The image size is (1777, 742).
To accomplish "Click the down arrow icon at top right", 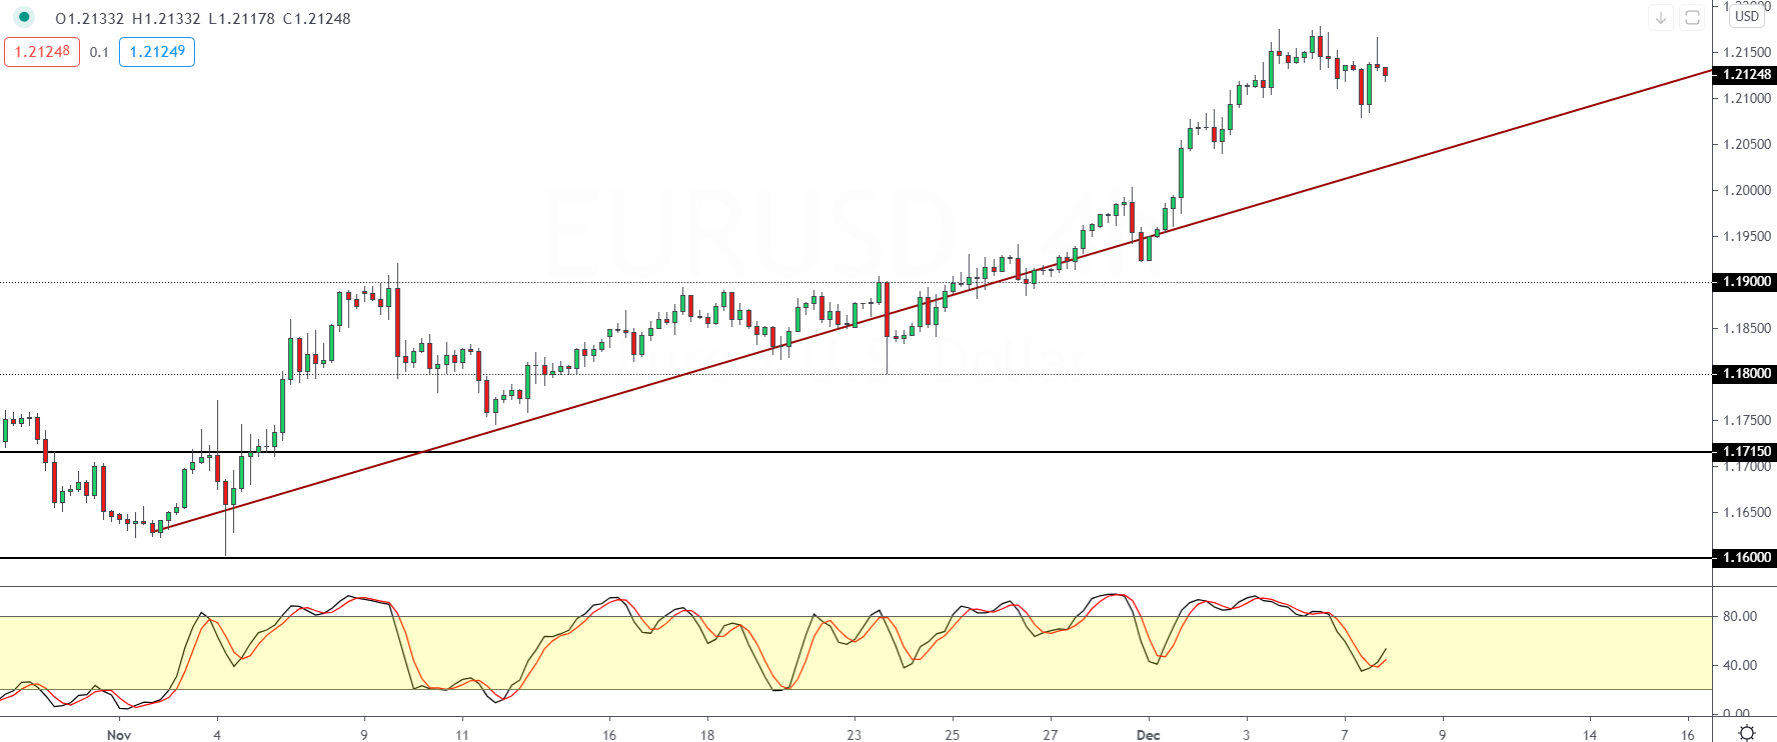I will point(1661,18).
